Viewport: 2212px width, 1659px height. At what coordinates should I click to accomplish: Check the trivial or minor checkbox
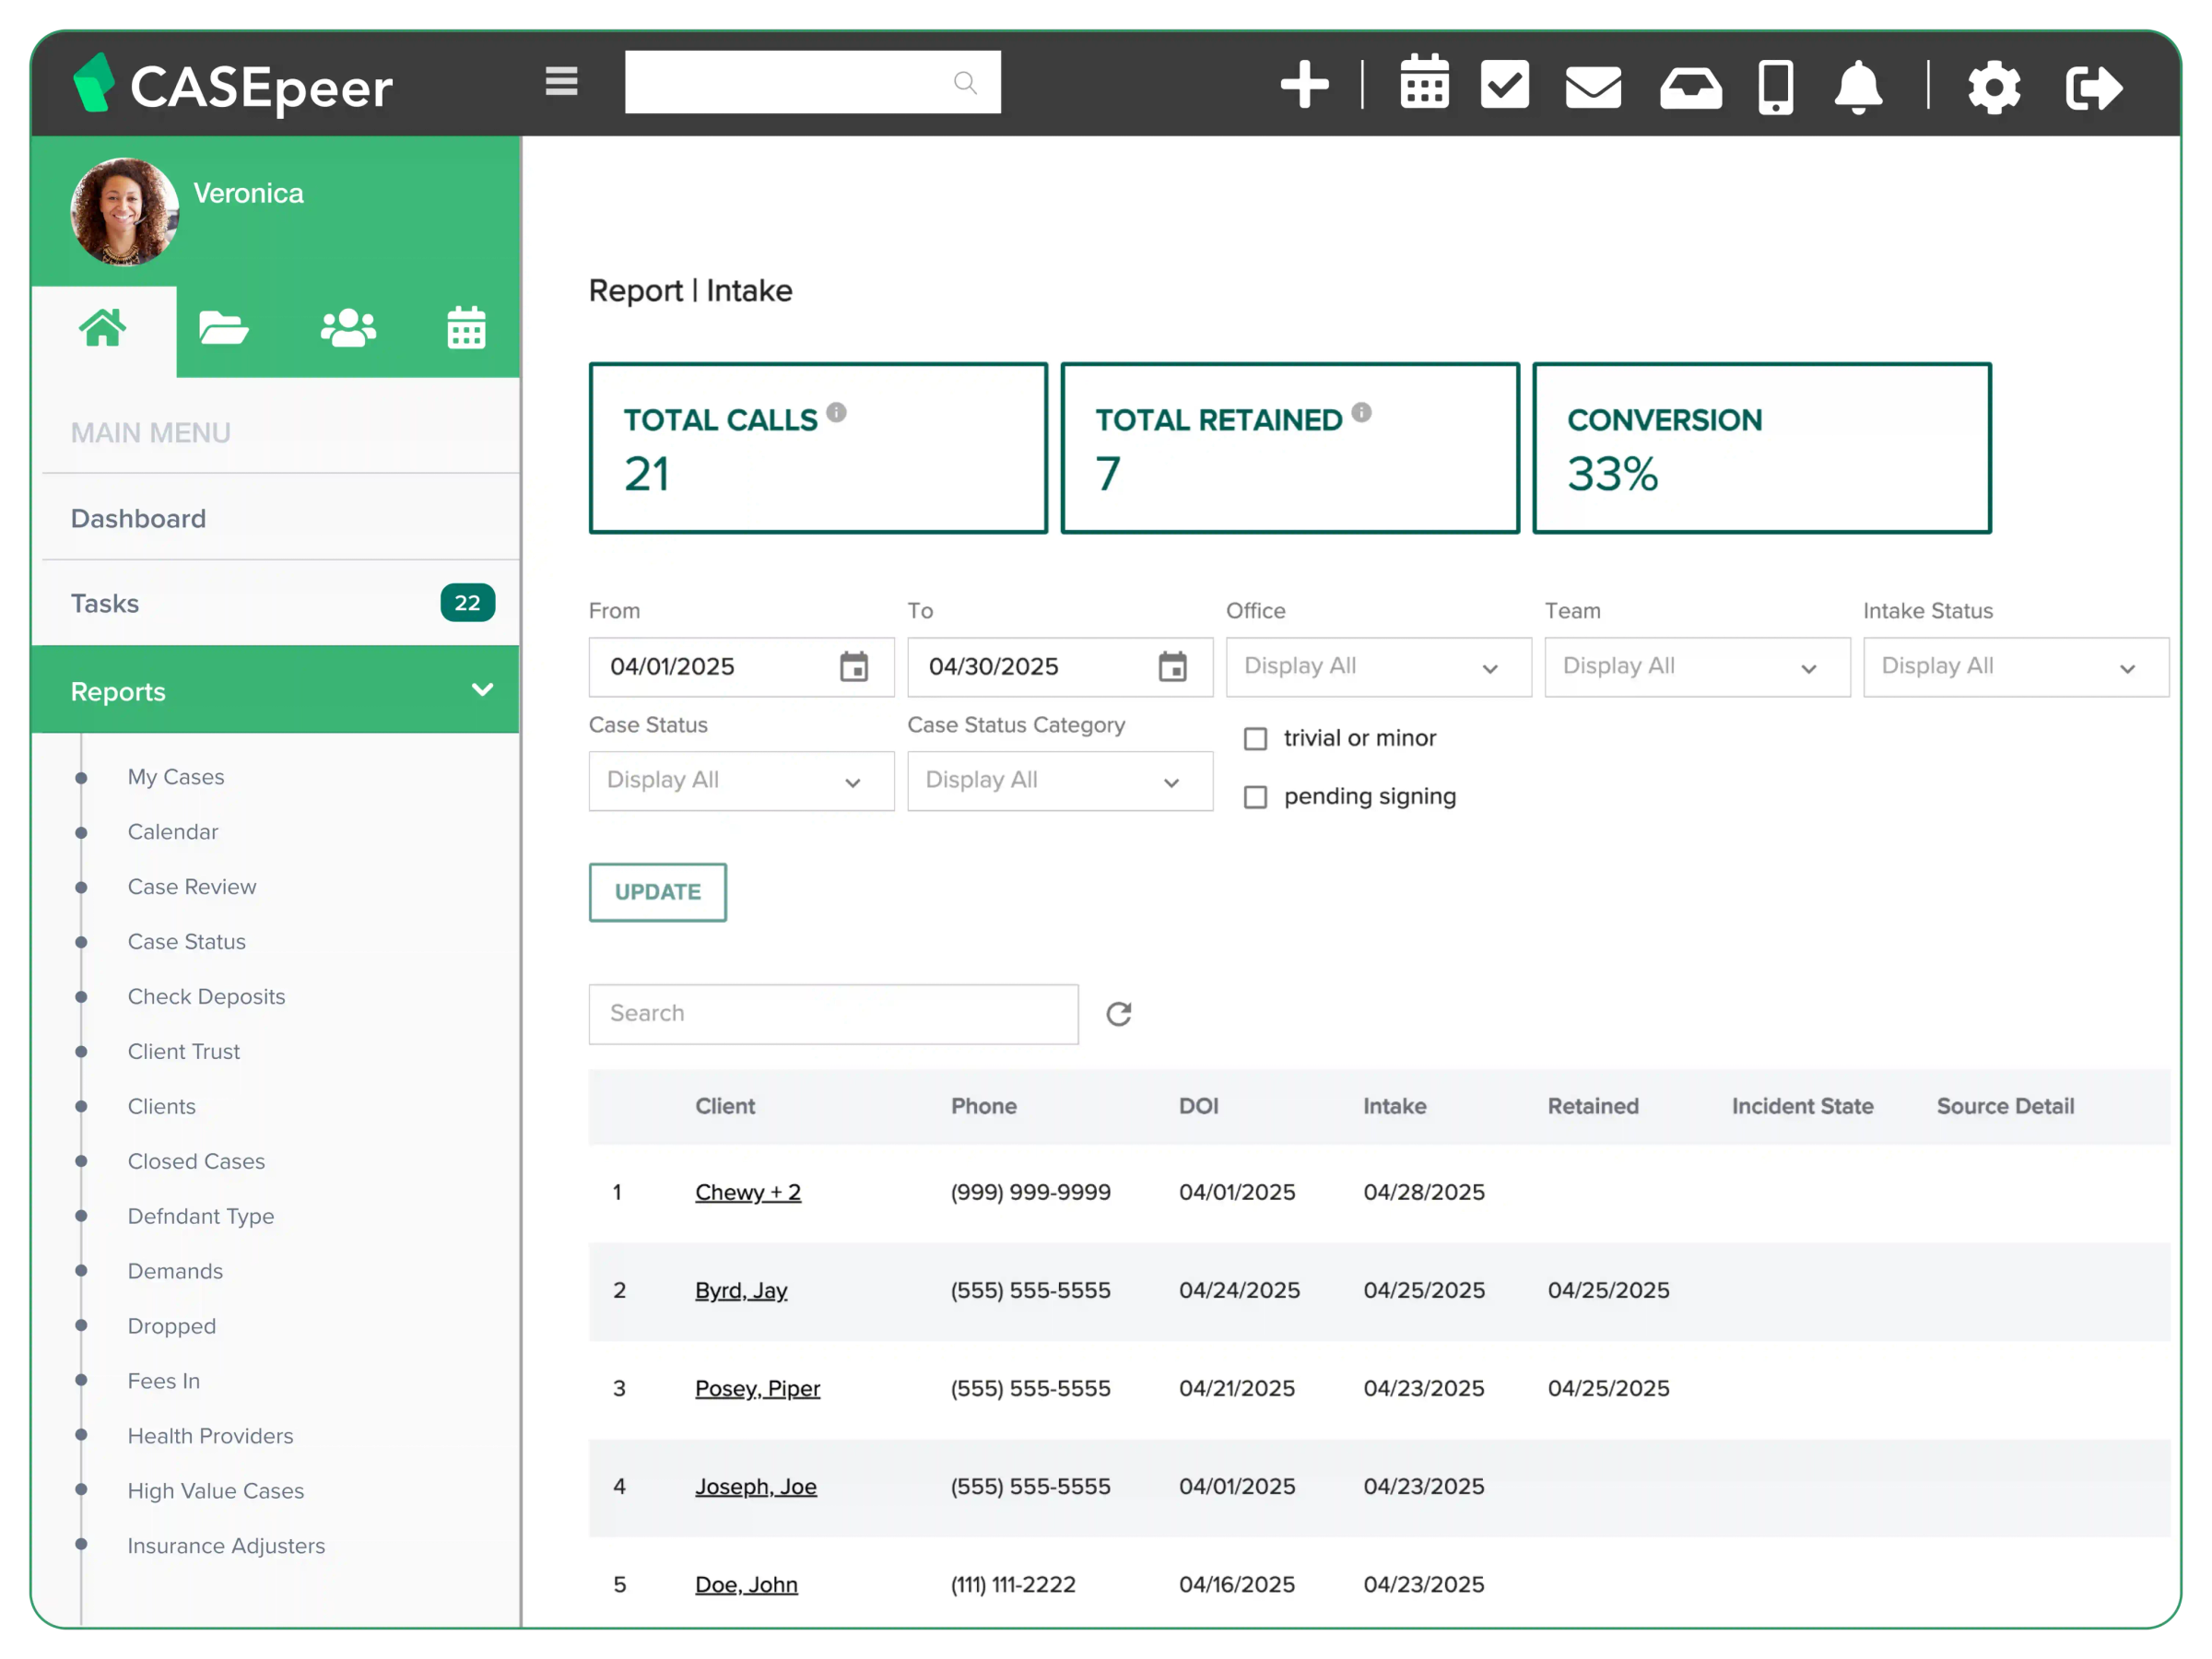1255,738
